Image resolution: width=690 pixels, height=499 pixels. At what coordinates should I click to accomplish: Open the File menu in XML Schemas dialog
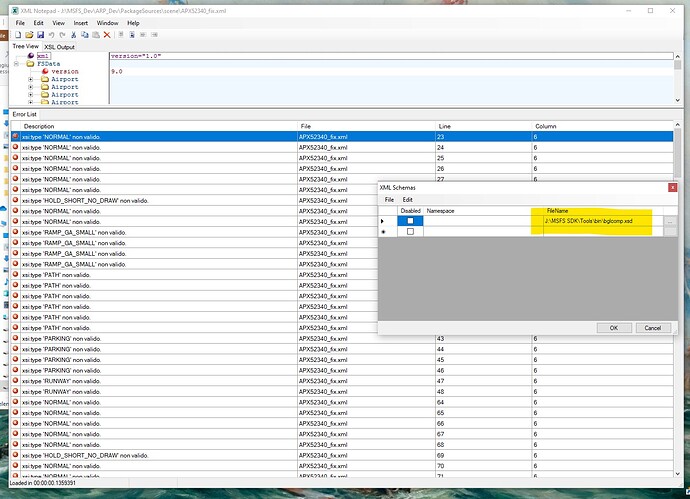point(389,200)
